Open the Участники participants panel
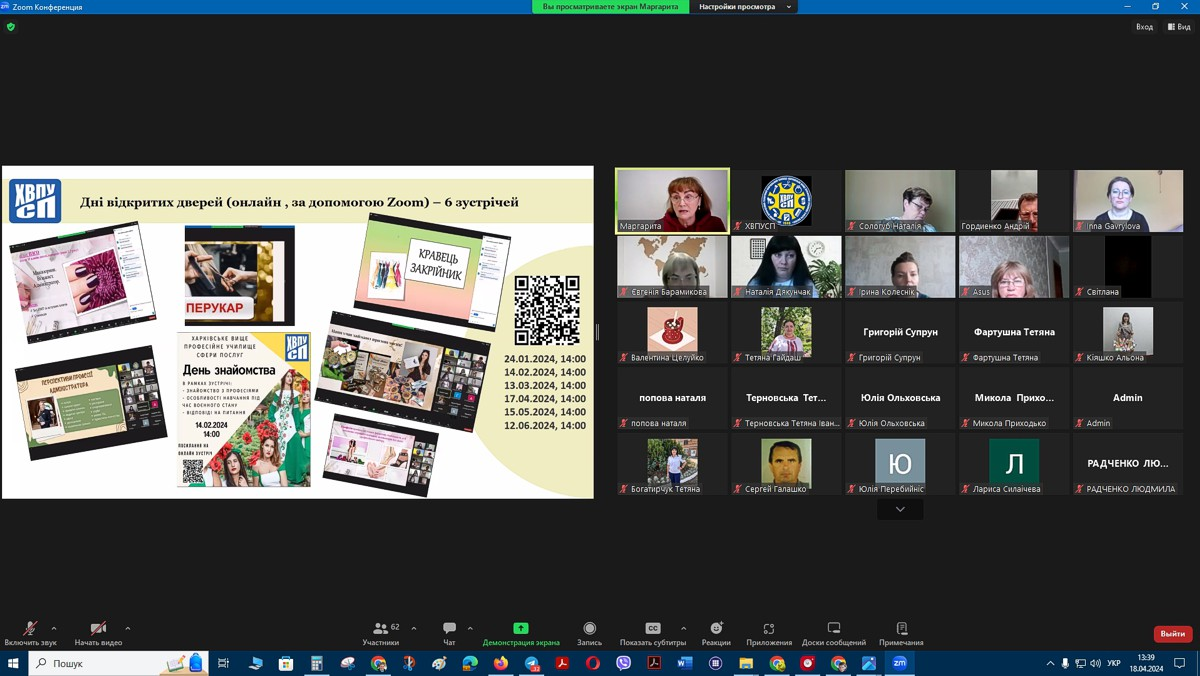Viewport: 1200px width, 676px height. 381,634
